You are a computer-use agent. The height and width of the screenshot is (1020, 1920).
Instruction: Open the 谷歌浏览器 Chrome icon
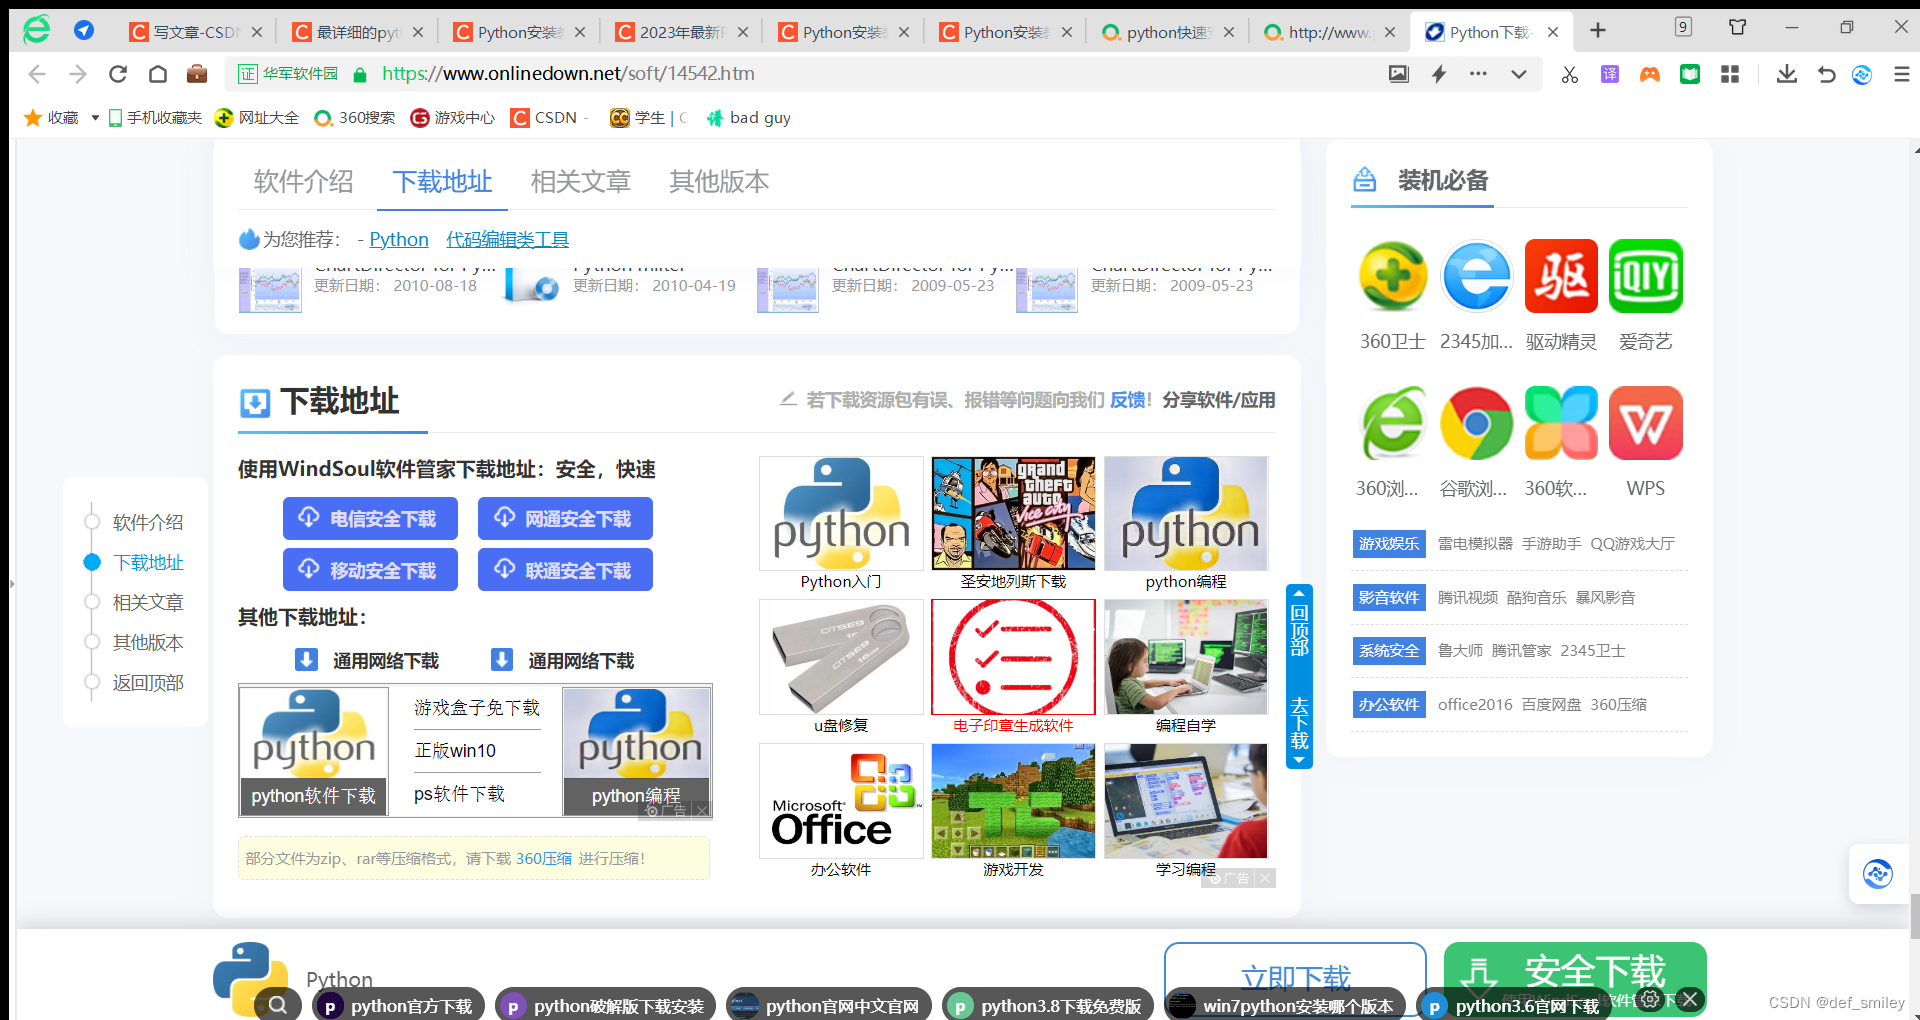coord(1476,423)
